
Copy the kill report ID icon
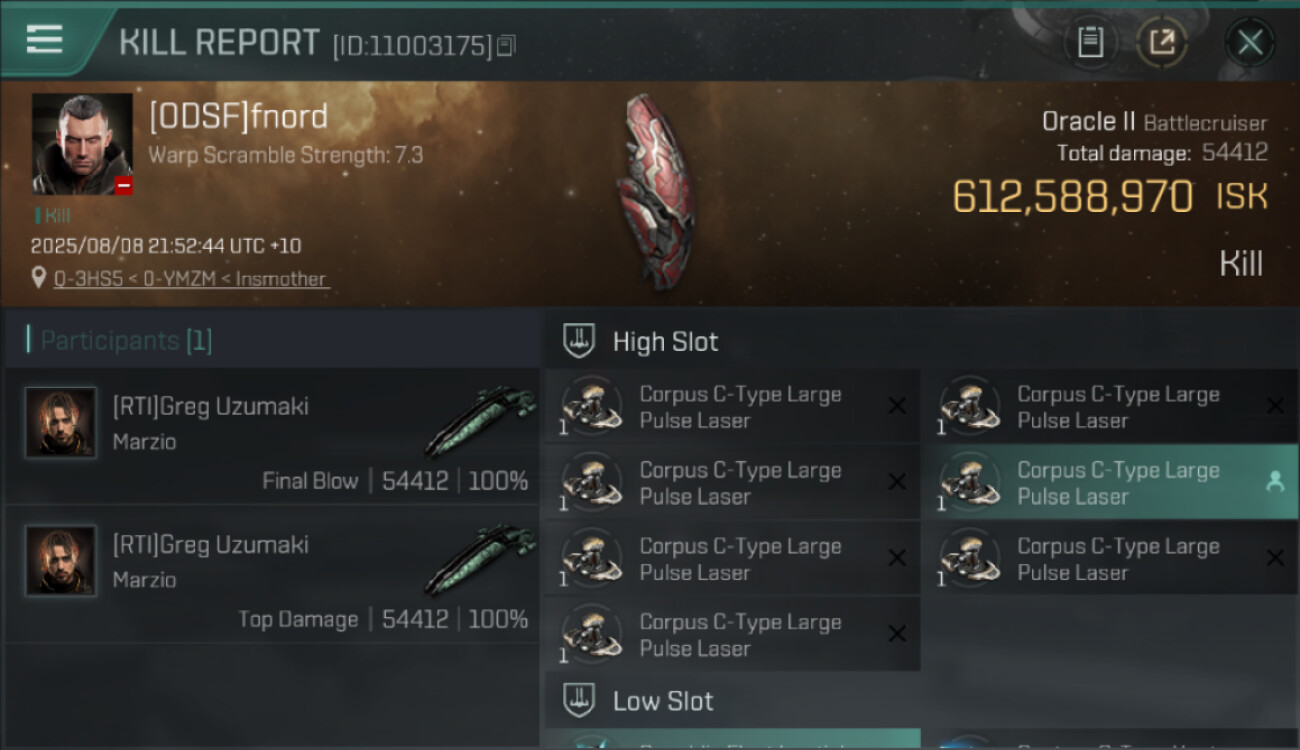[x=506, y=46]
